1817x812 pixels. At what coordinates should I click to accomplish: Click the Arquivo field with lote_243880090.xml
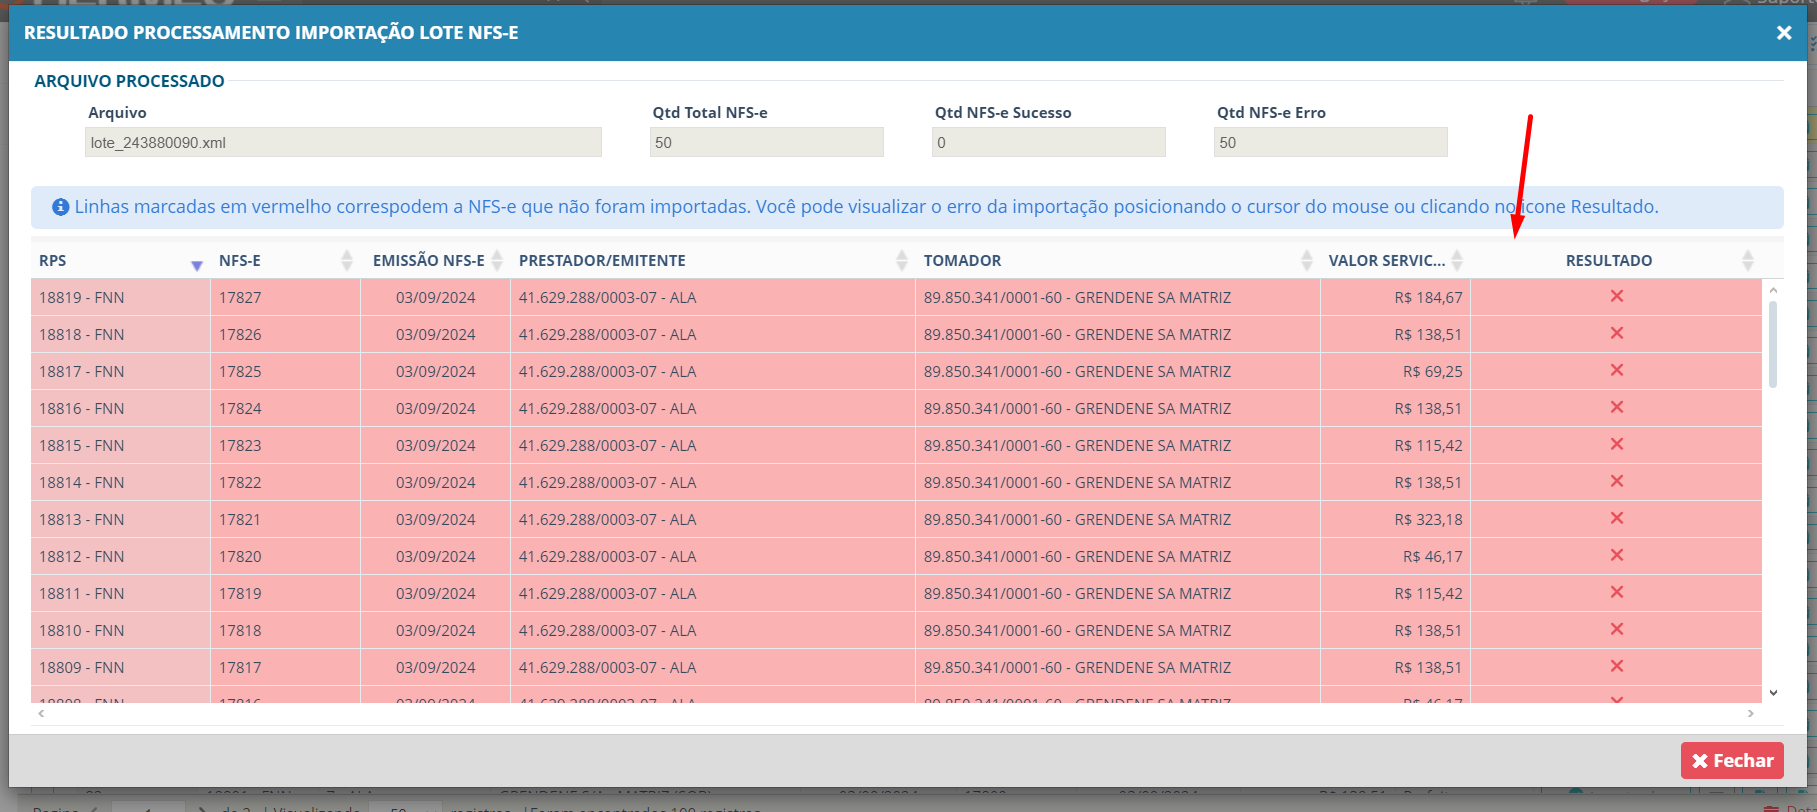click(x=343, y=142)
